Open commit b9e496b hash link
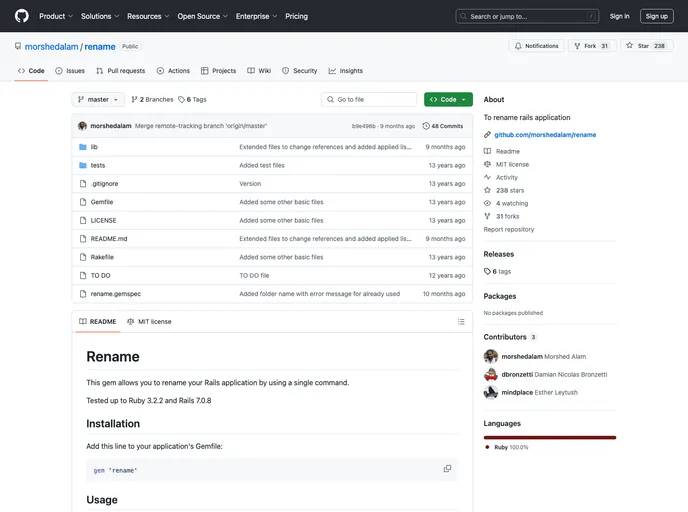The image size is (688, 512). [363, 126]
